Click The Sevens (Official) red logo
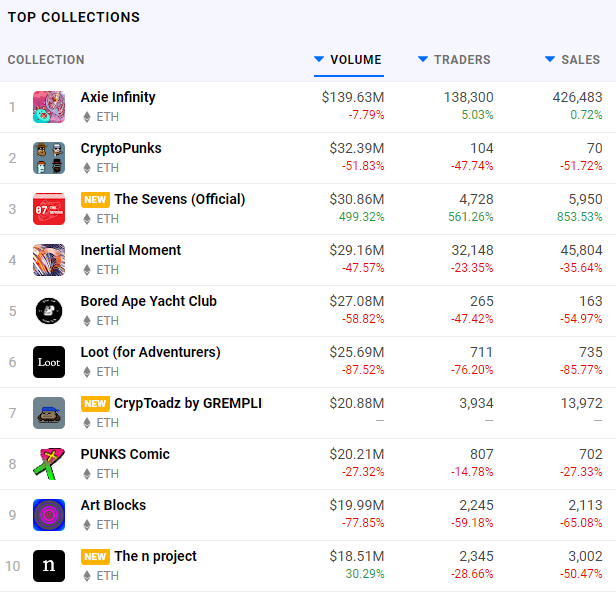The image size is (616, 592). [49, 209]
